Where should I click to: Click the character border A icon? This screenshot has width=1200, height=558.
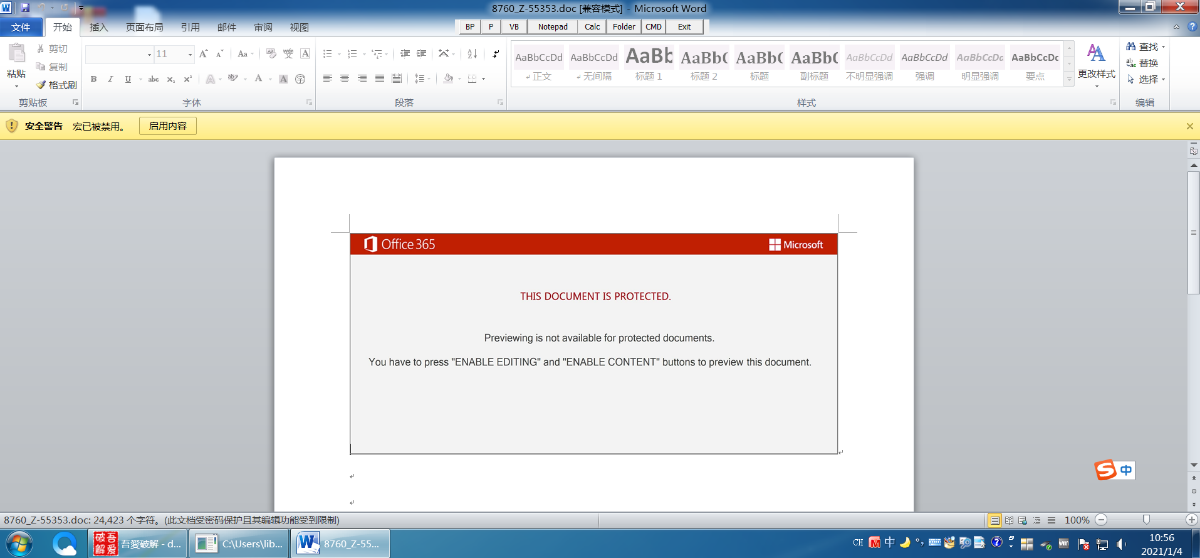(306, 54)
